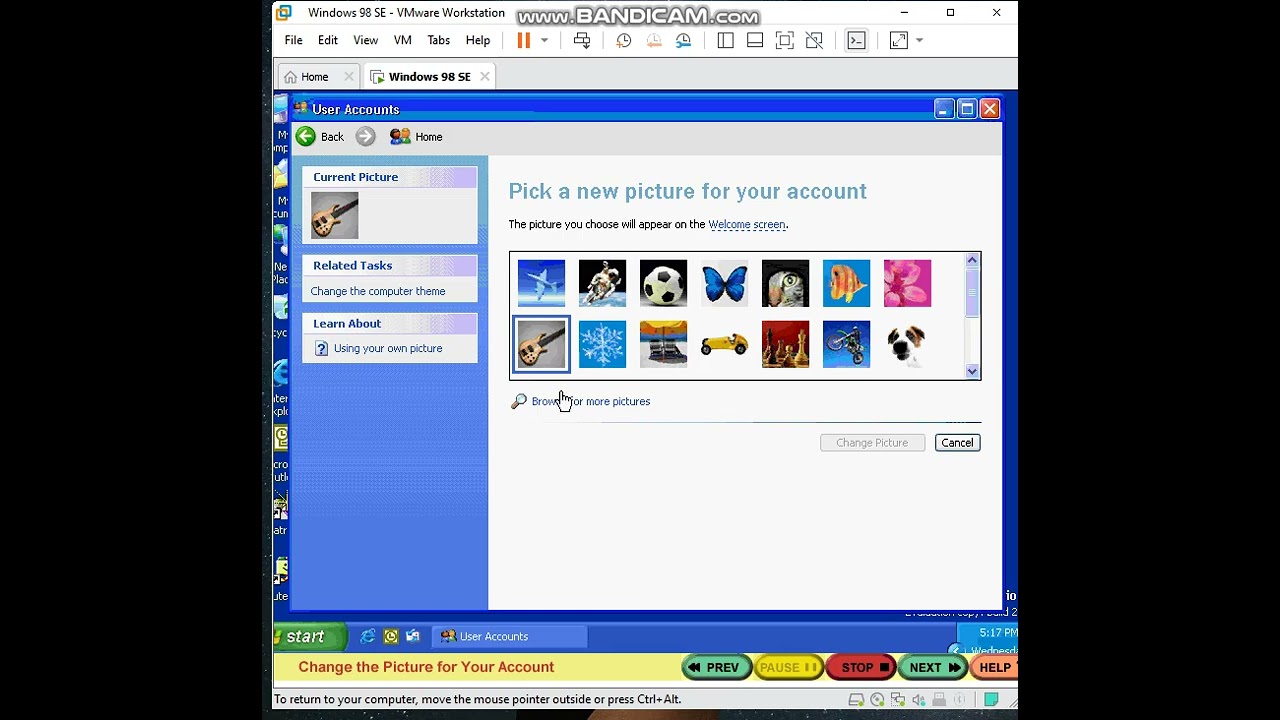
Task: Open Using your own picture help
Action: [x=388, y=348]
